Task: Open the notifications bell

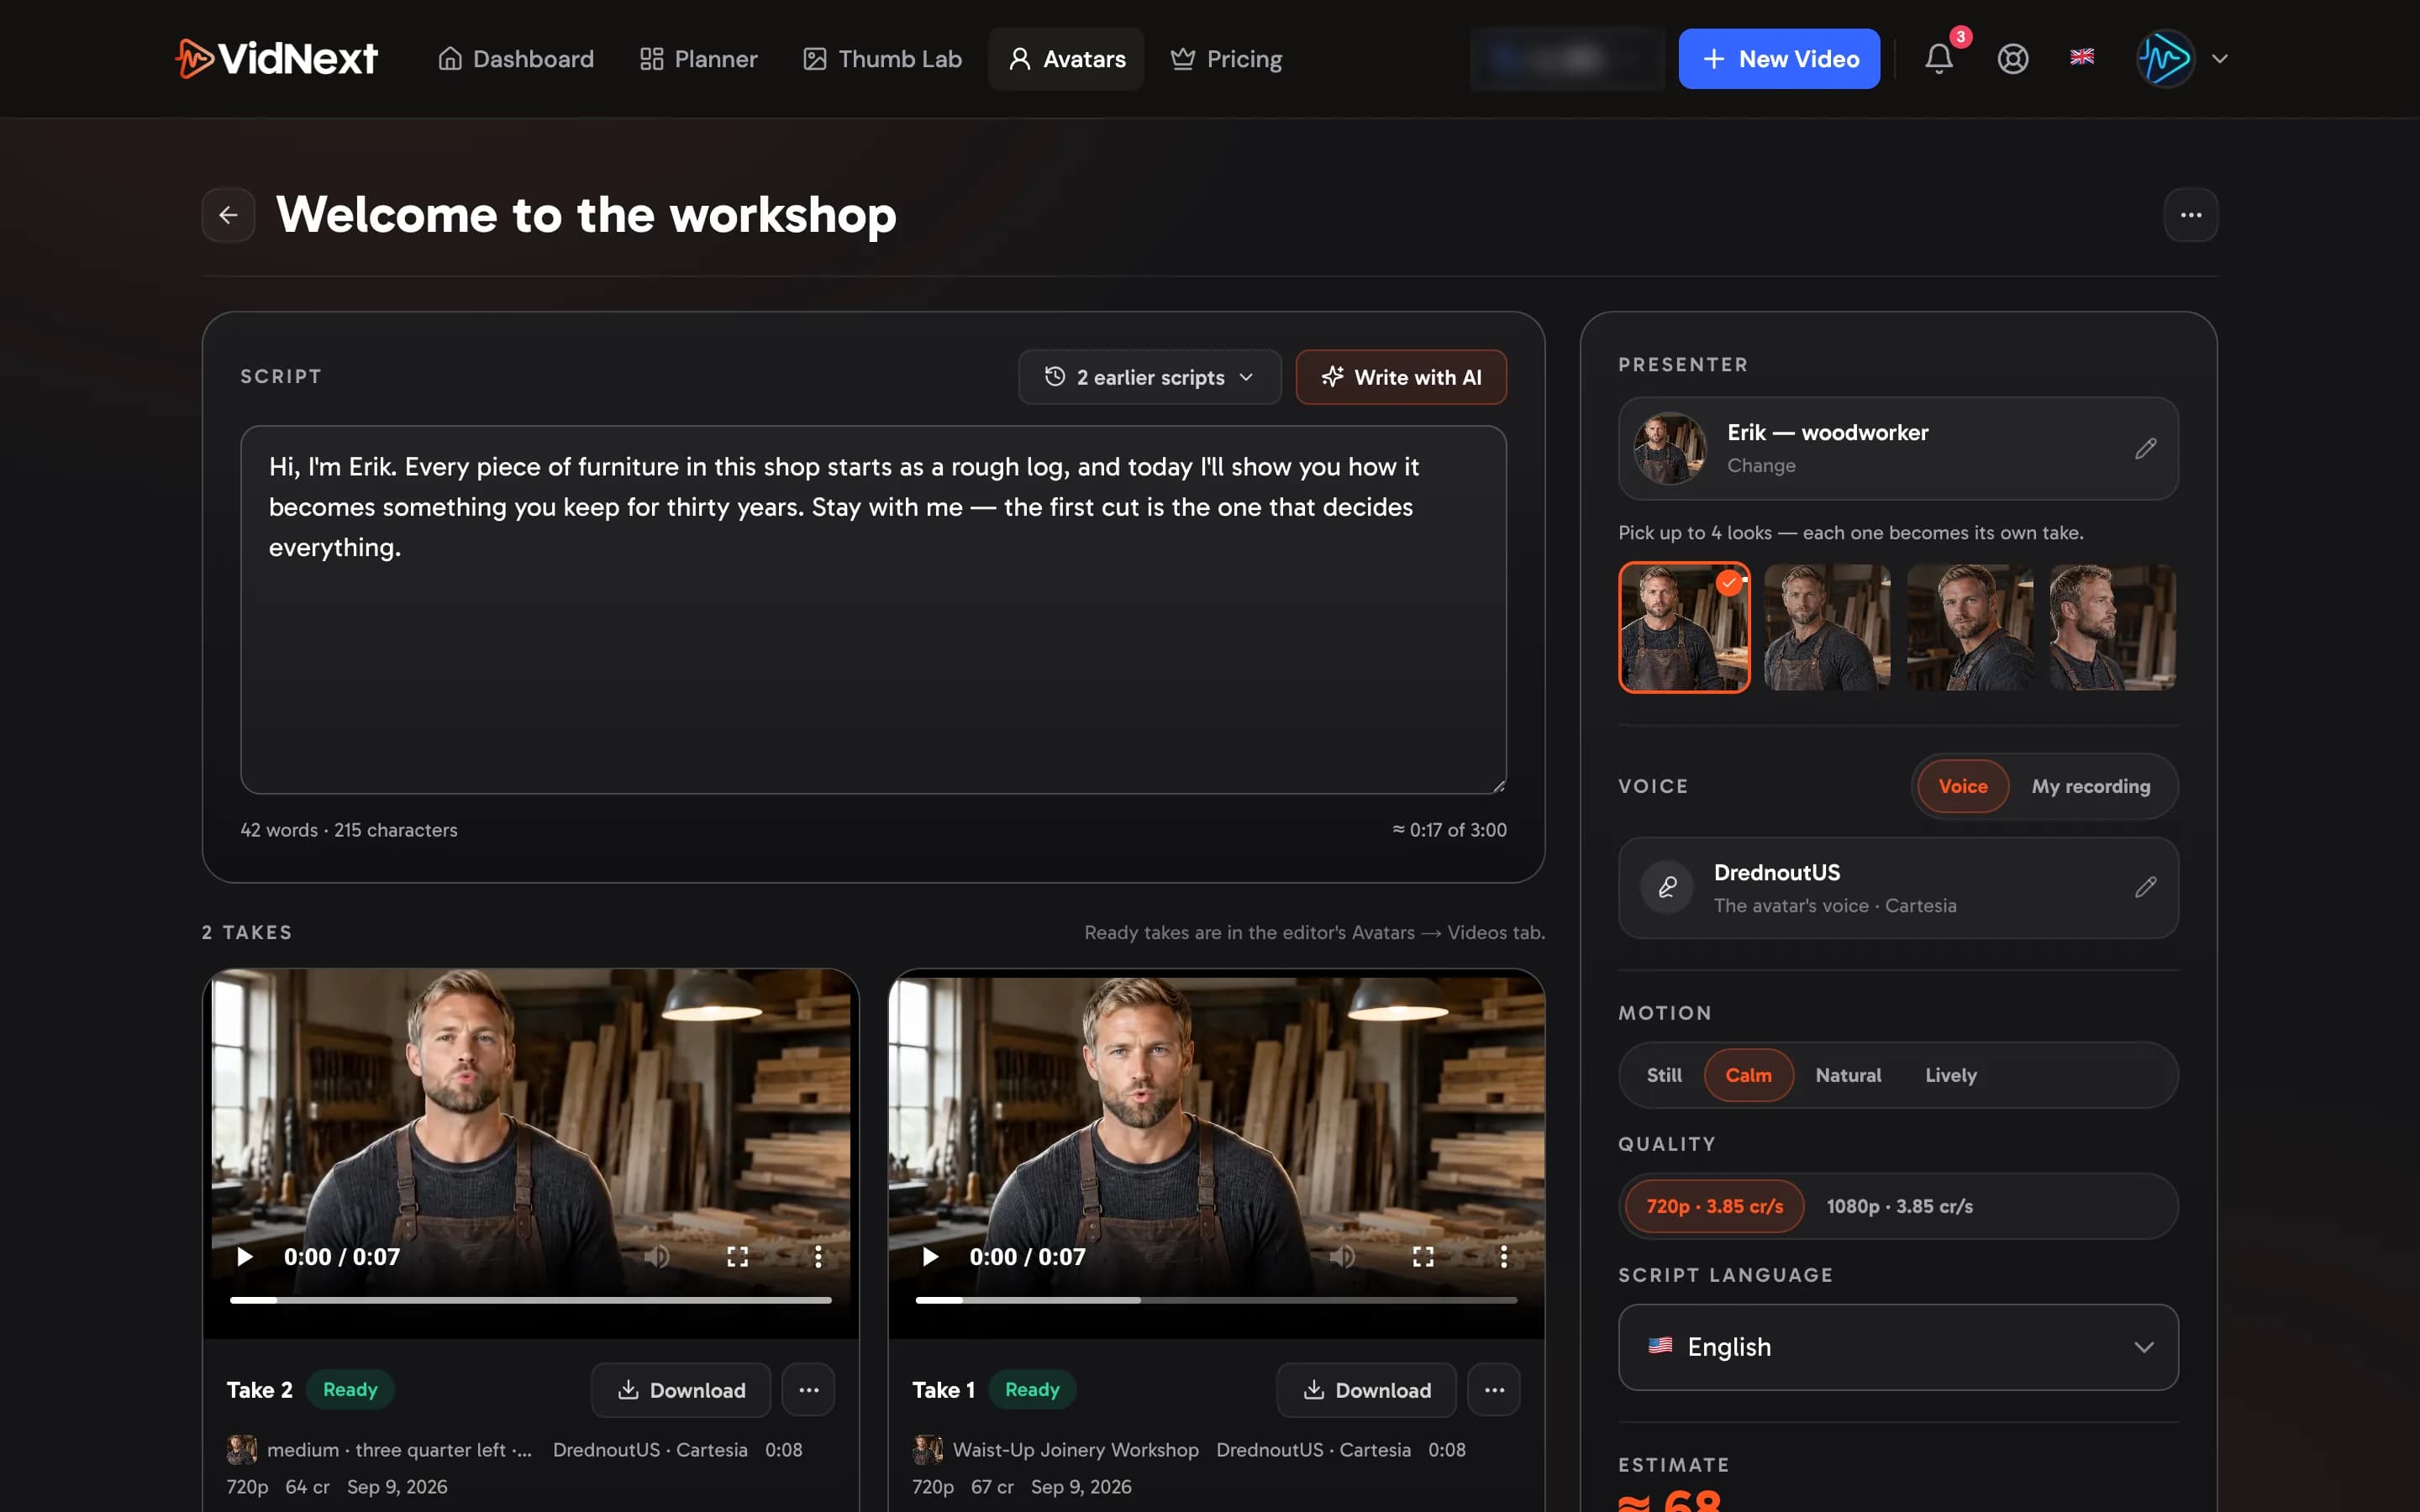Action: (x=1939, y=58)
